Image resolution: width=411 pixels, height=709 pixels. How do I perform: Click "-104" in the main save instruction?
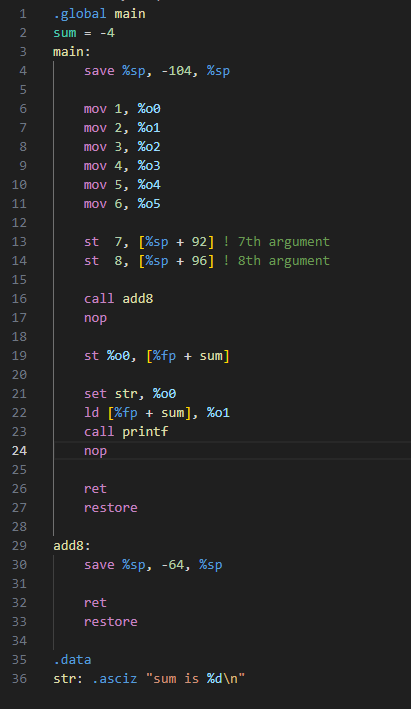tap(176, 71)
